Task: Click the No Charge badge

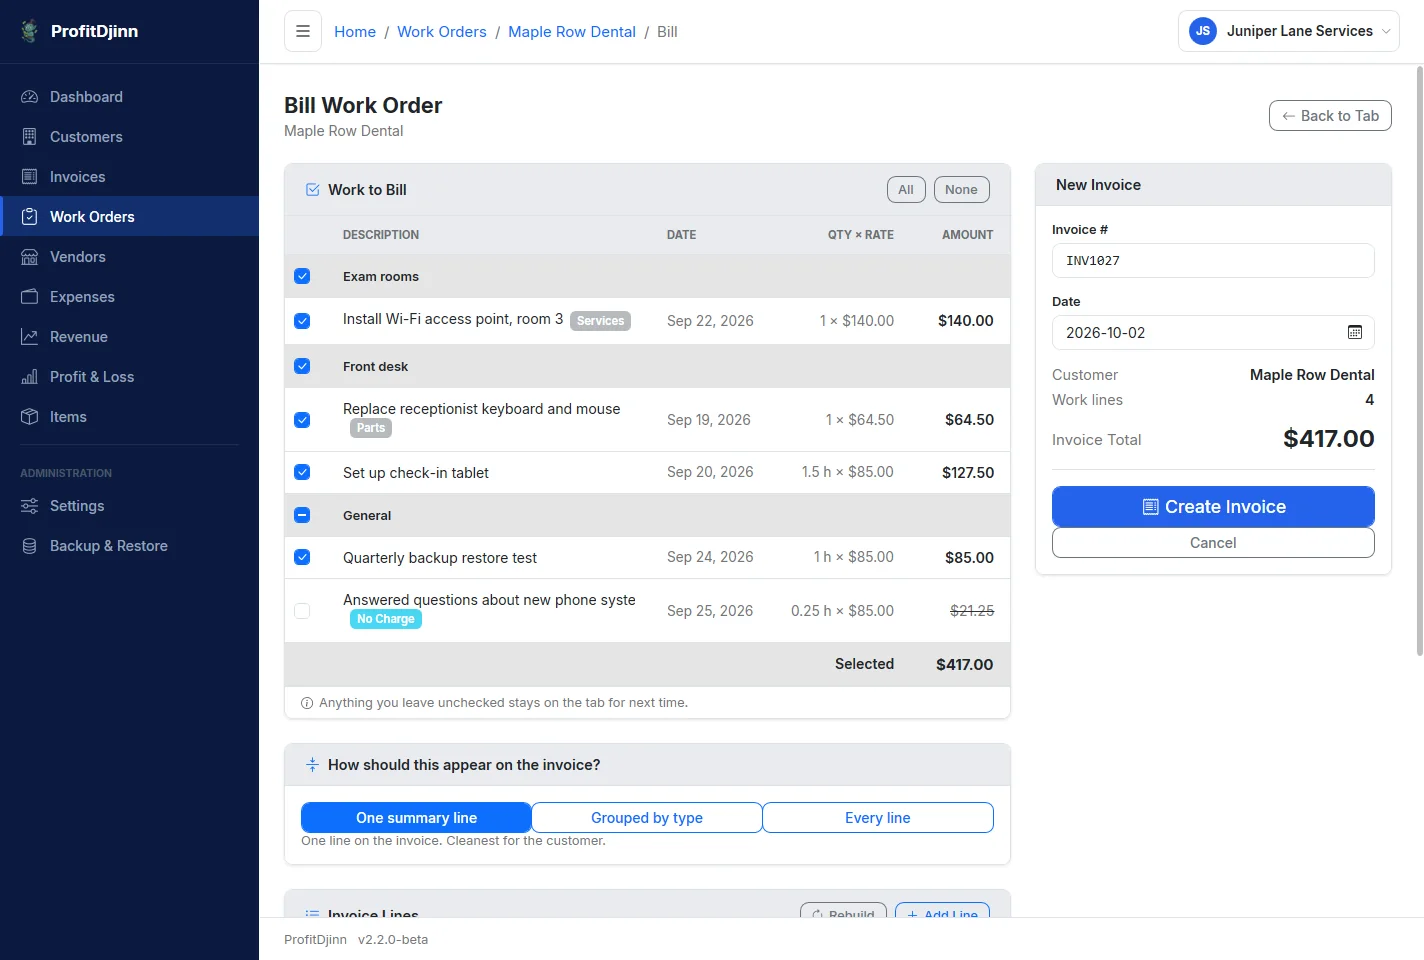Action: coord(386,619)
